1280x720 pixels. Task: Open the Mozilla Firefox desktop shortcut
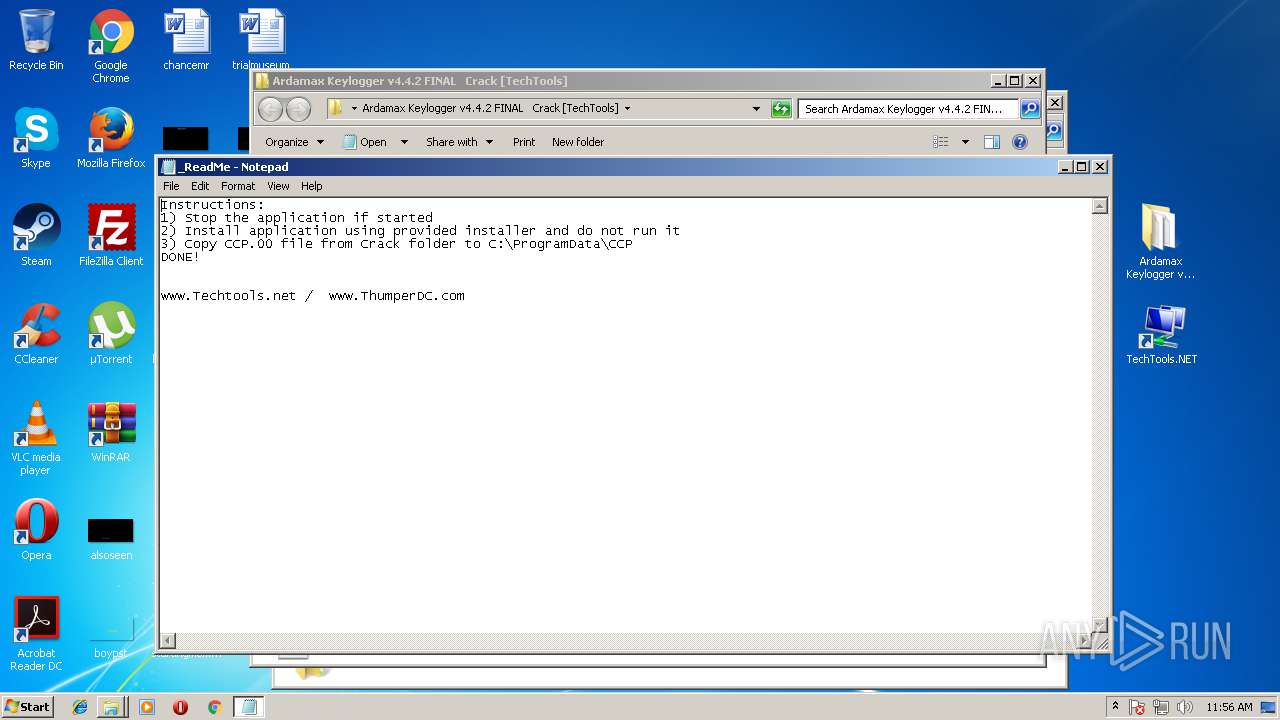coord(111,138)
